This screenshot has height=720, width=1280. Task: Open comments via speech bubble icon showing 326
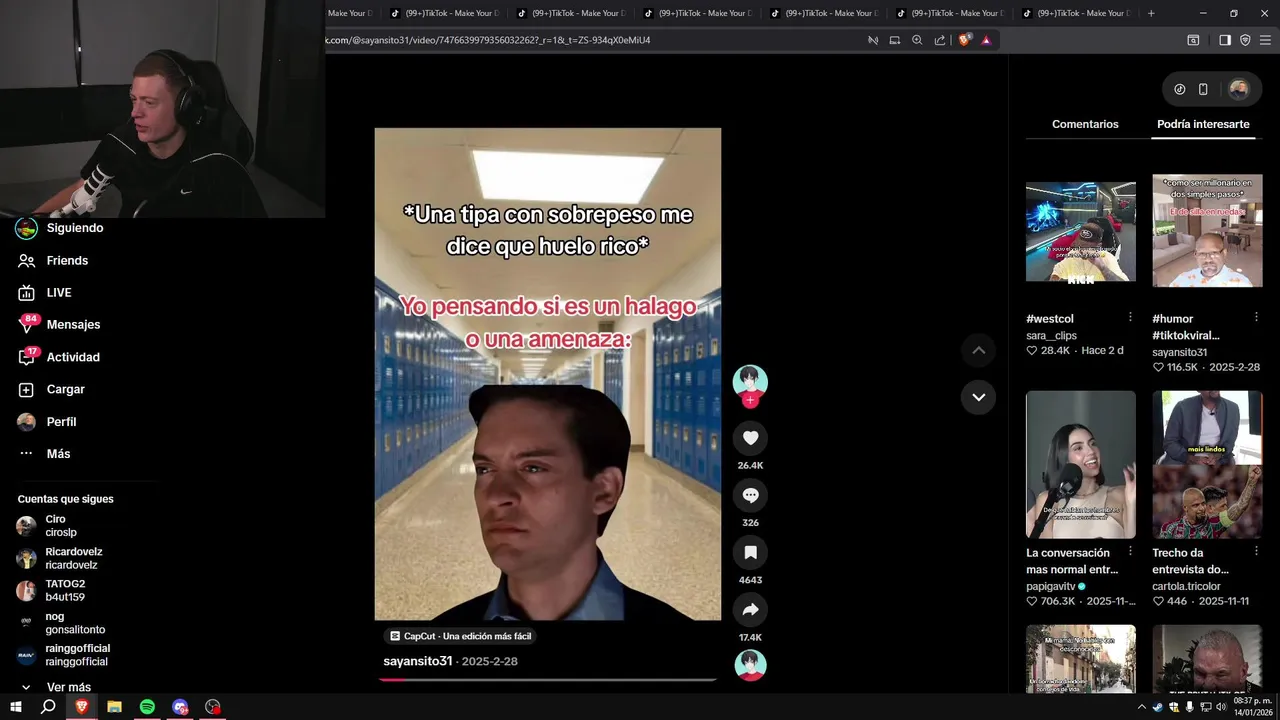pos(750,495)
